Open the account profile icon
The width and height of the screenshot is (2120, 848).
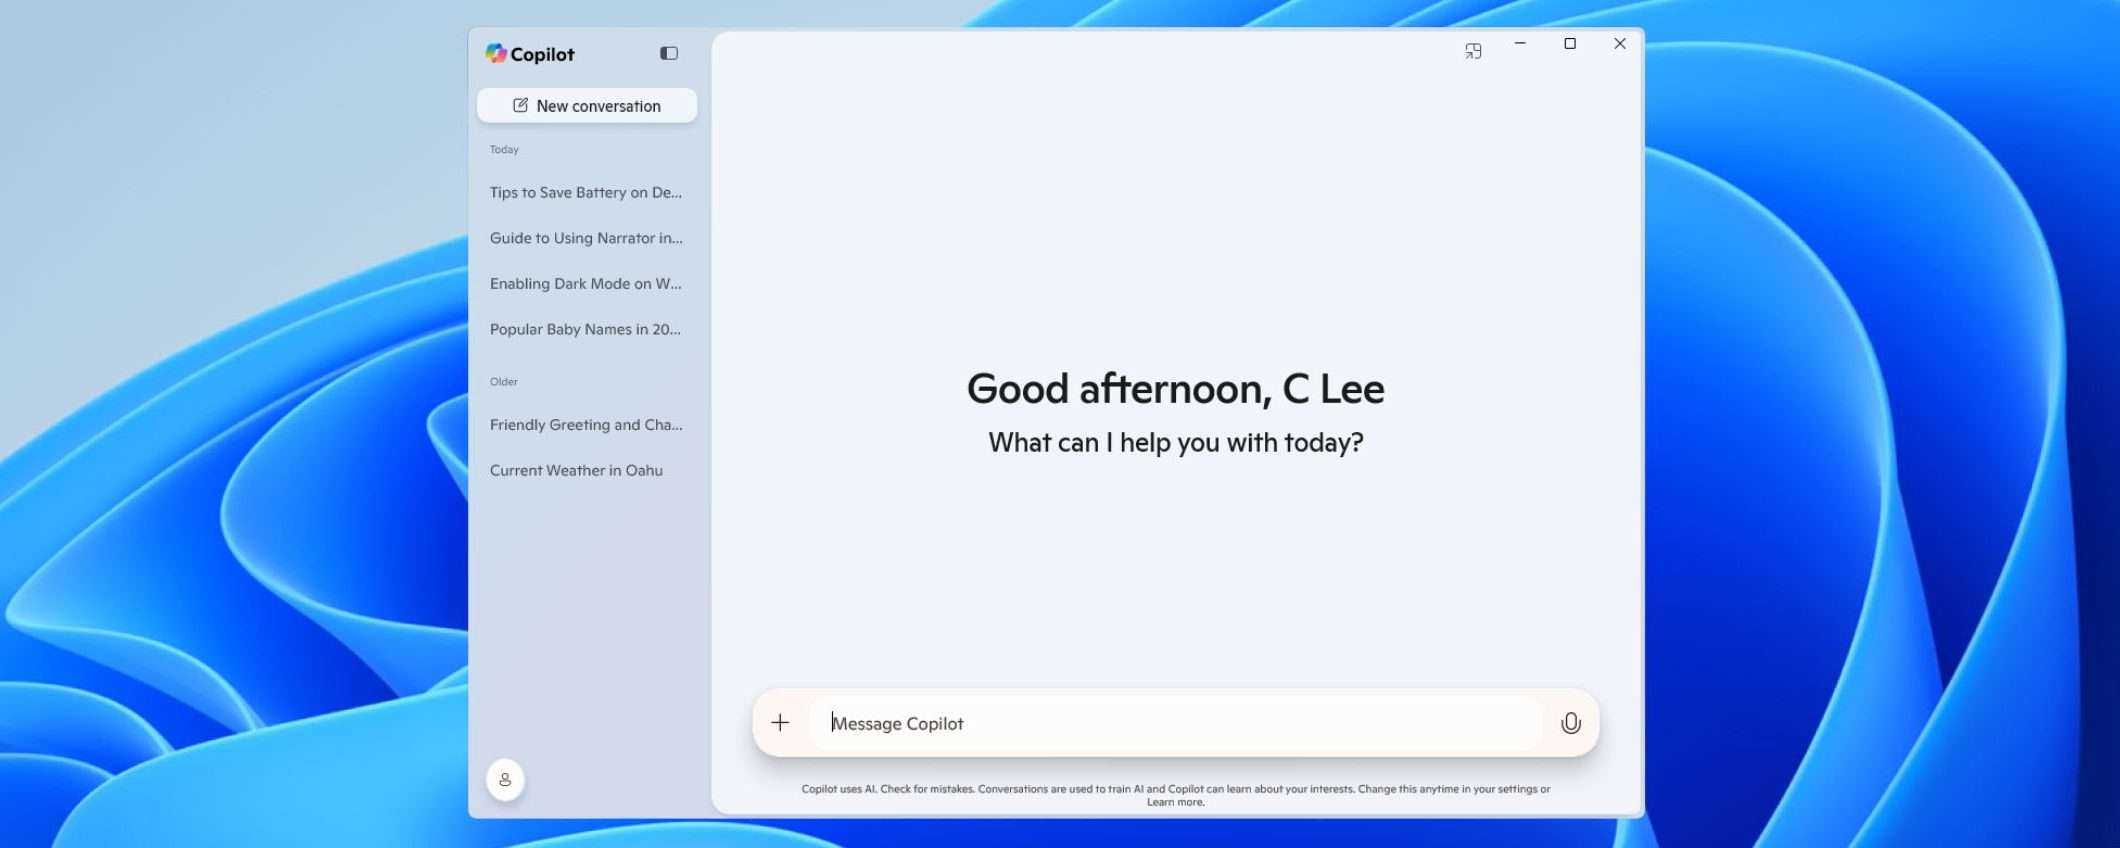(505, 779)
